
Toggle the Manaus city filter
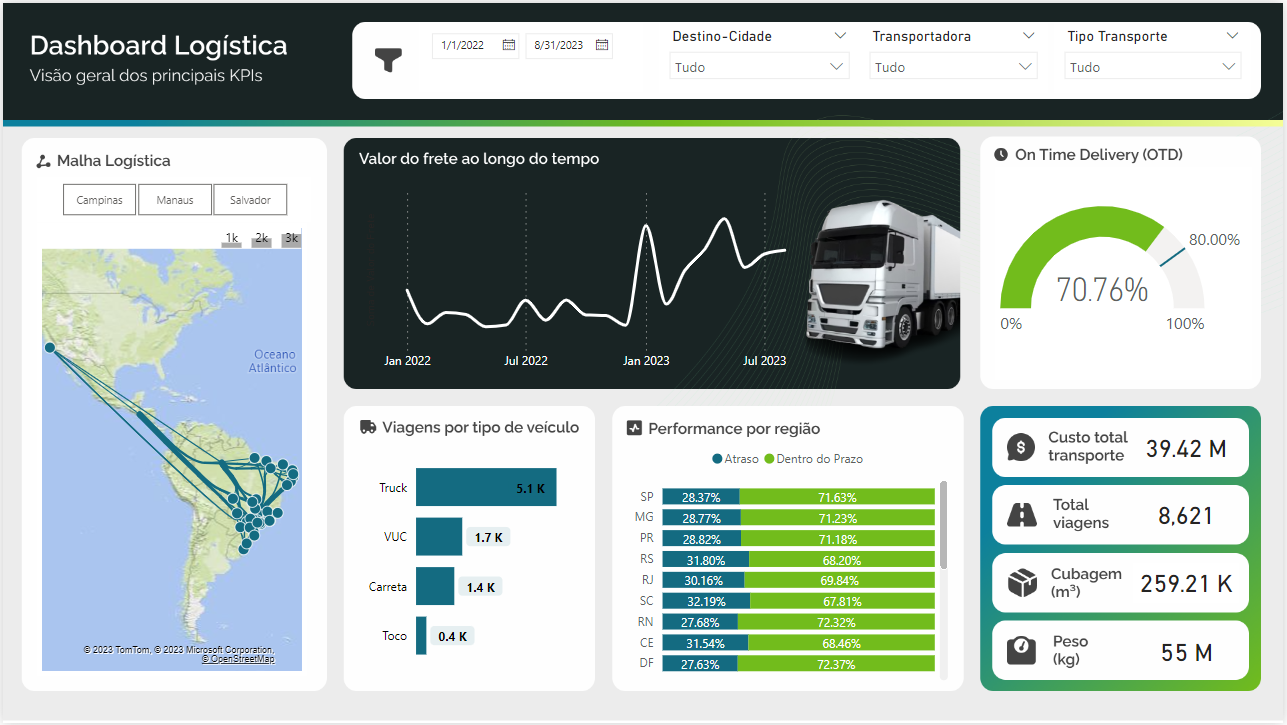[174, 199]
